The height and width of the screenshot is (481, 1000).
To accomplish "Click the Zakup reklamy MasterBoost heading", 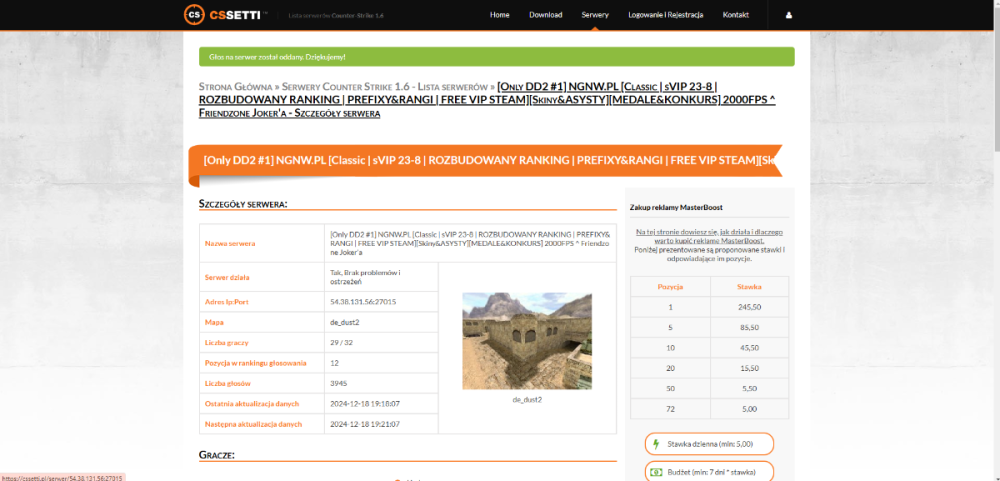I will [x=676, y=207].
